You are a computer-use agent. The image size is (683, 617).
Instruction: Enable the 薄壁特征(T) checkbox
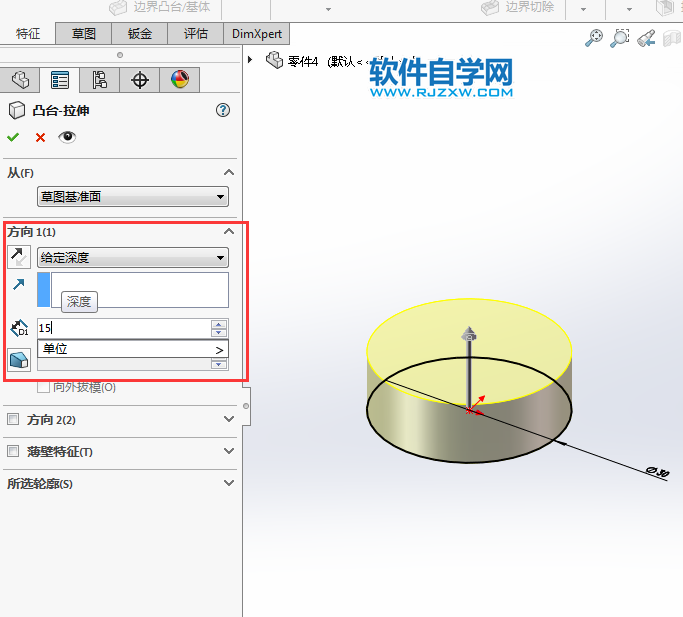pyautogui.click(x=13, y=451)
